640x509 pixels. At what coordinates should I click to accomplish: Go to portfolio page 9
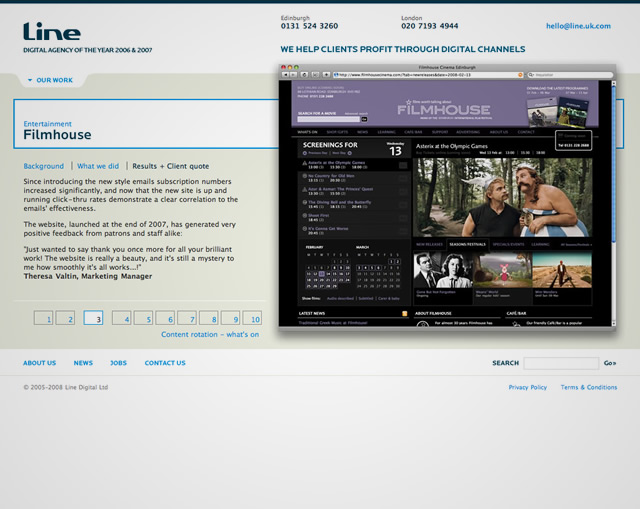(x=230, y=318)
